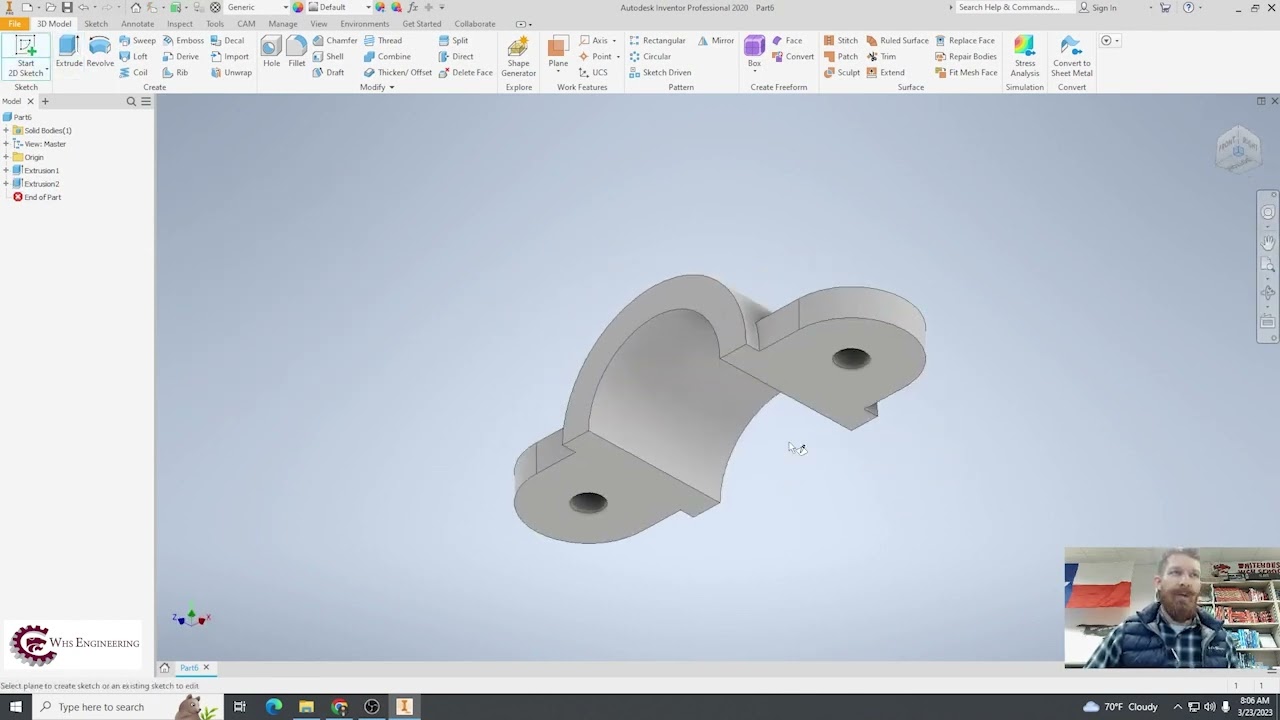This screenshot has width=1280, height=720.
Task: Click the Windows search box
Action: pyautogui.click(x=128, y=707)
